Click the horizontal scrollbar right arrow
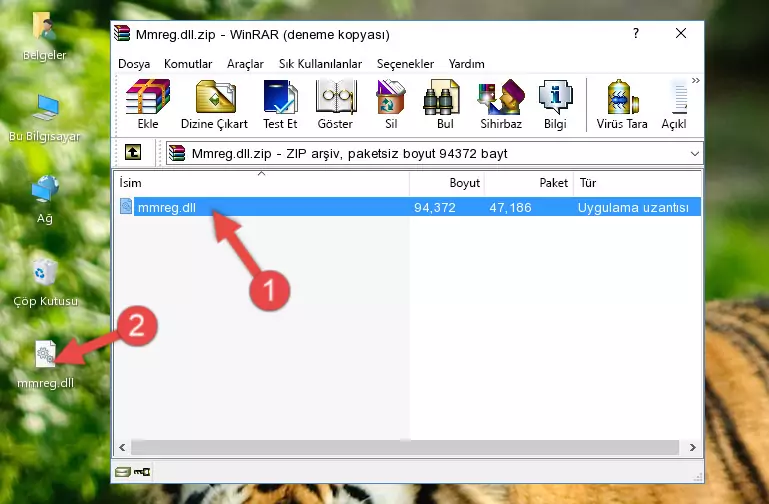The image size is (769, 504). [x=692, y=447]
